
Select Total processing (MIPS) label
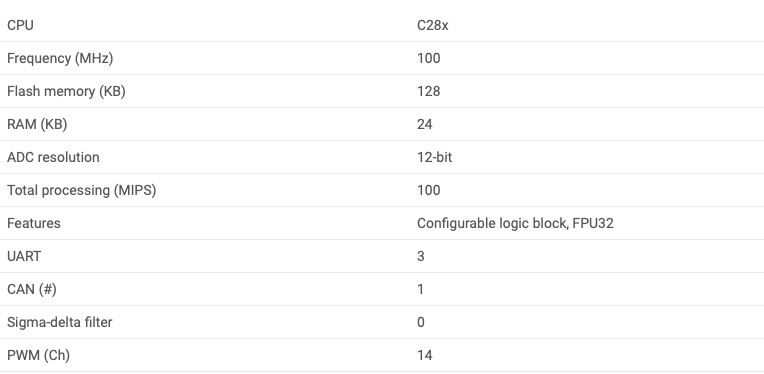tap(81, 190)
